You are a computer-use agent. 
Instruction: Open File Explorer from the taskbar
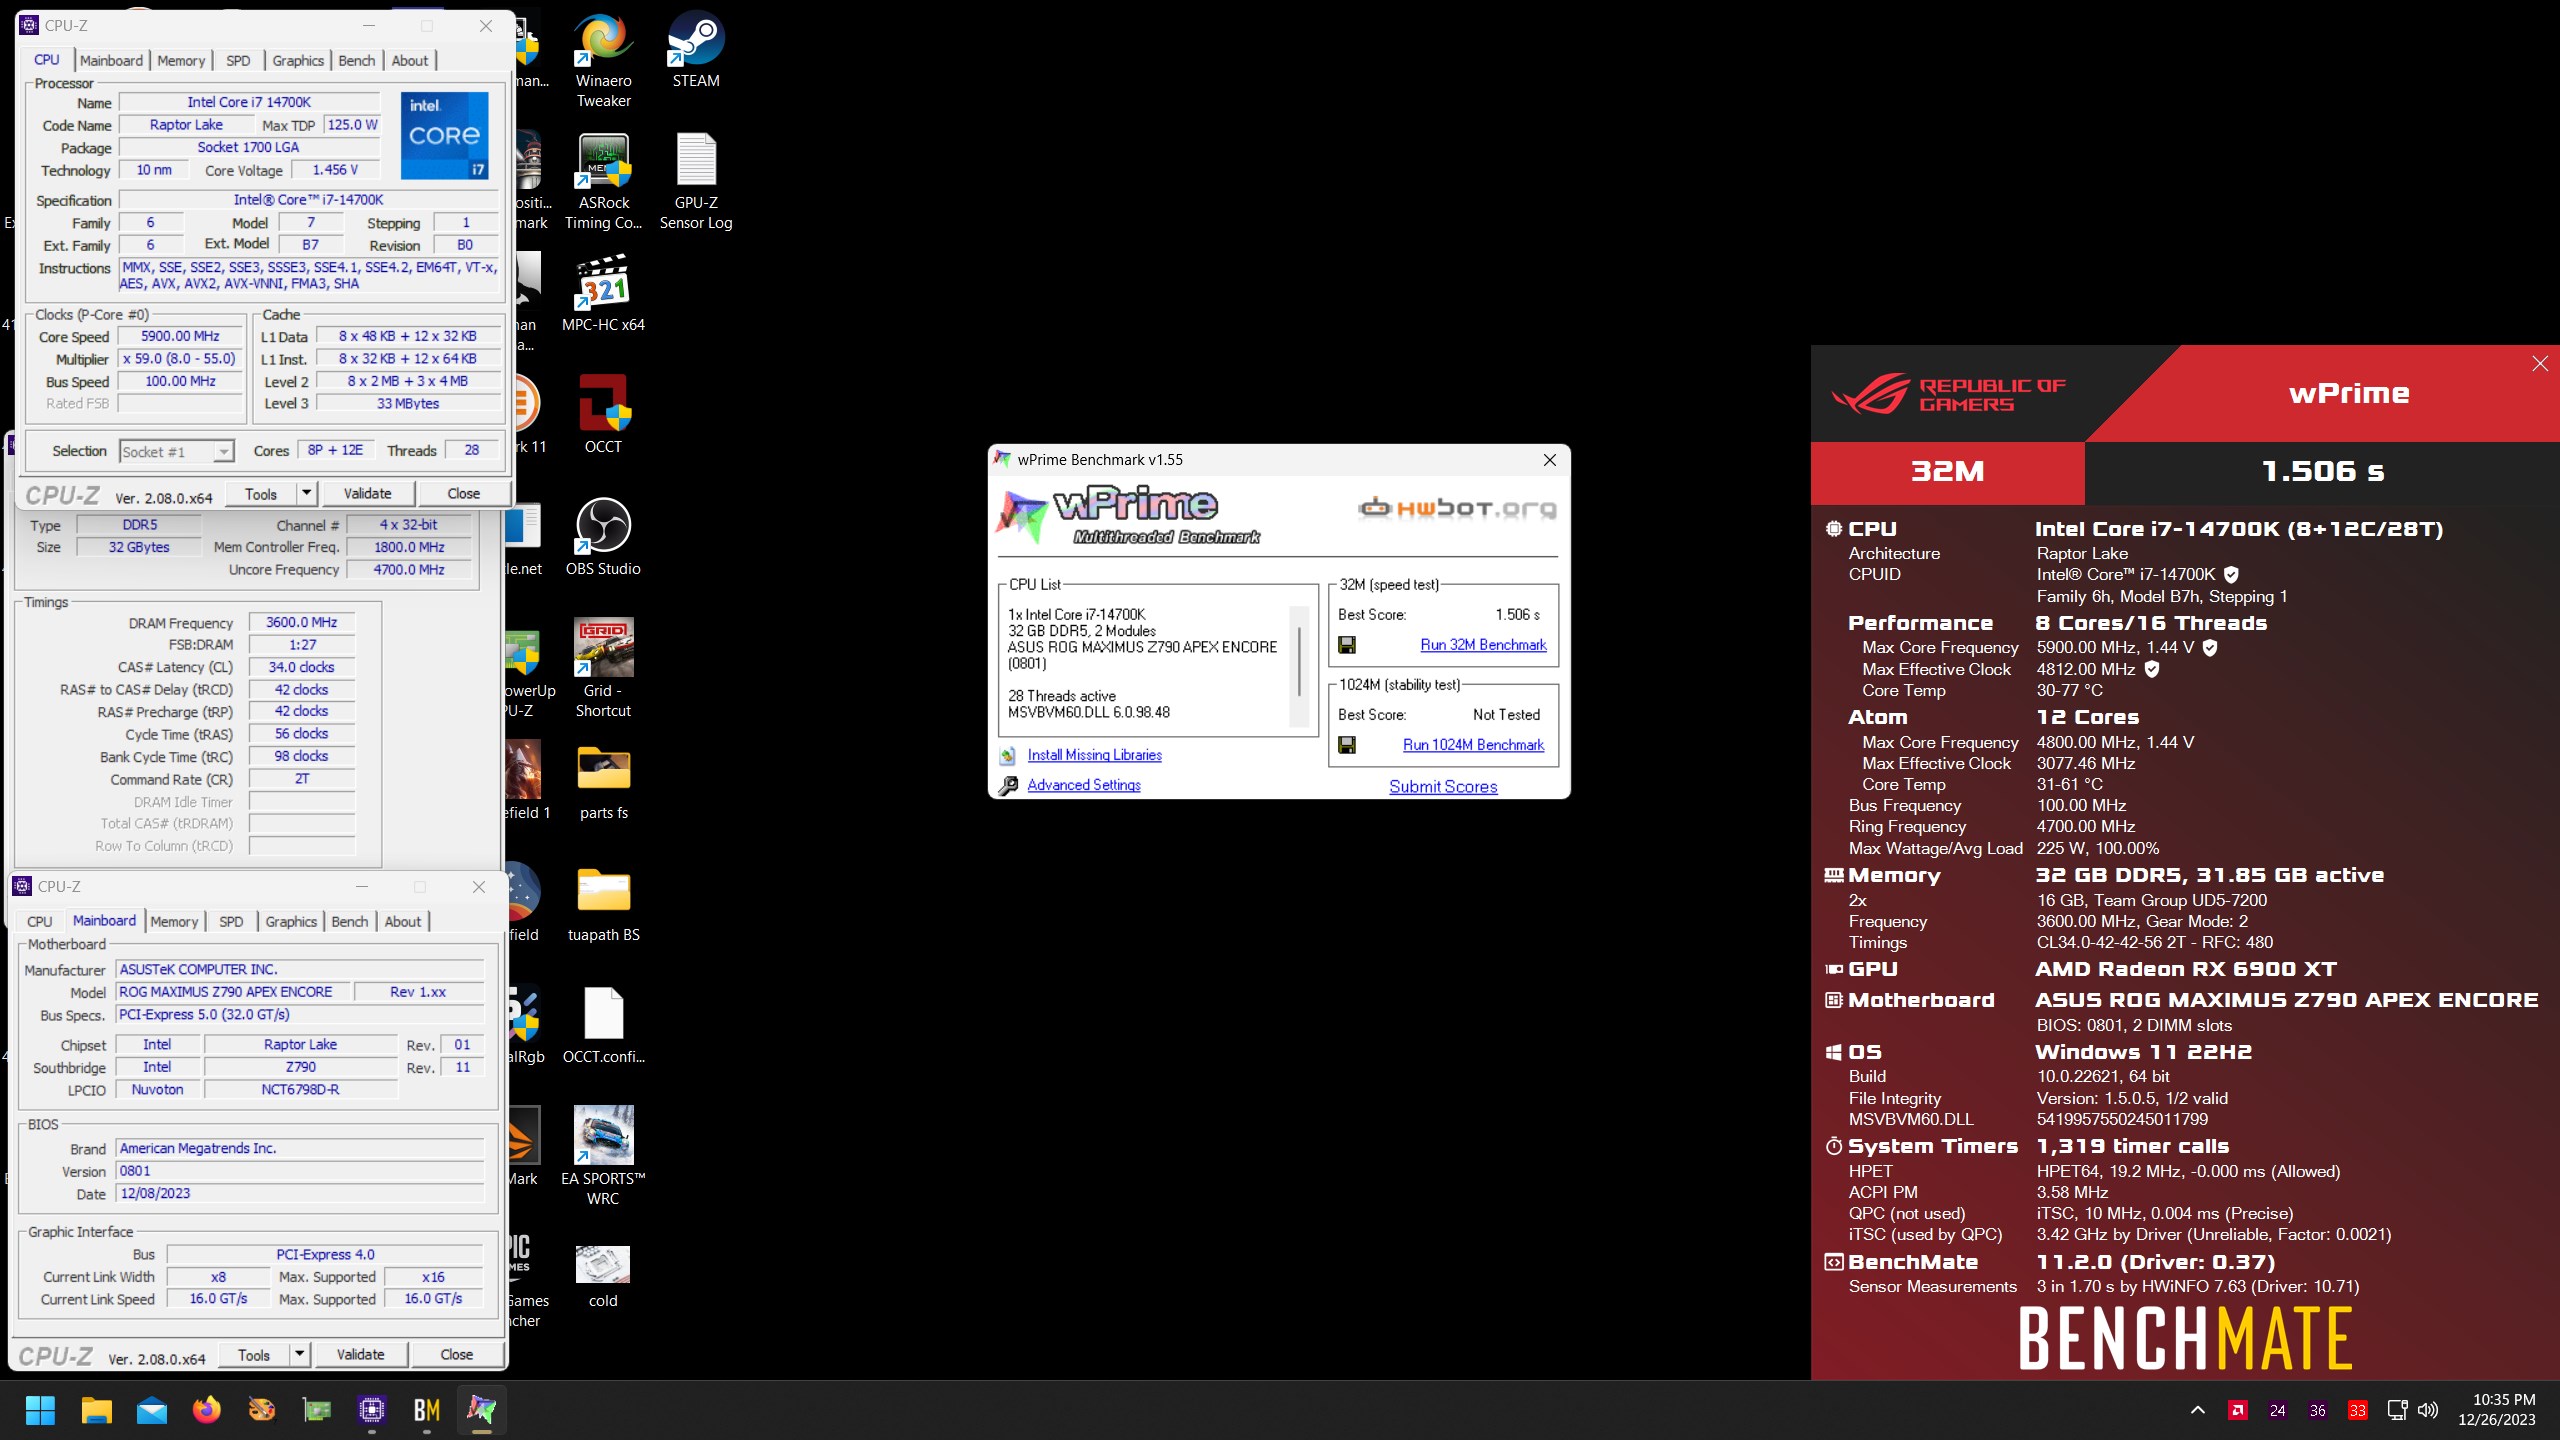pyautogui.click(x=96, y=1410)
